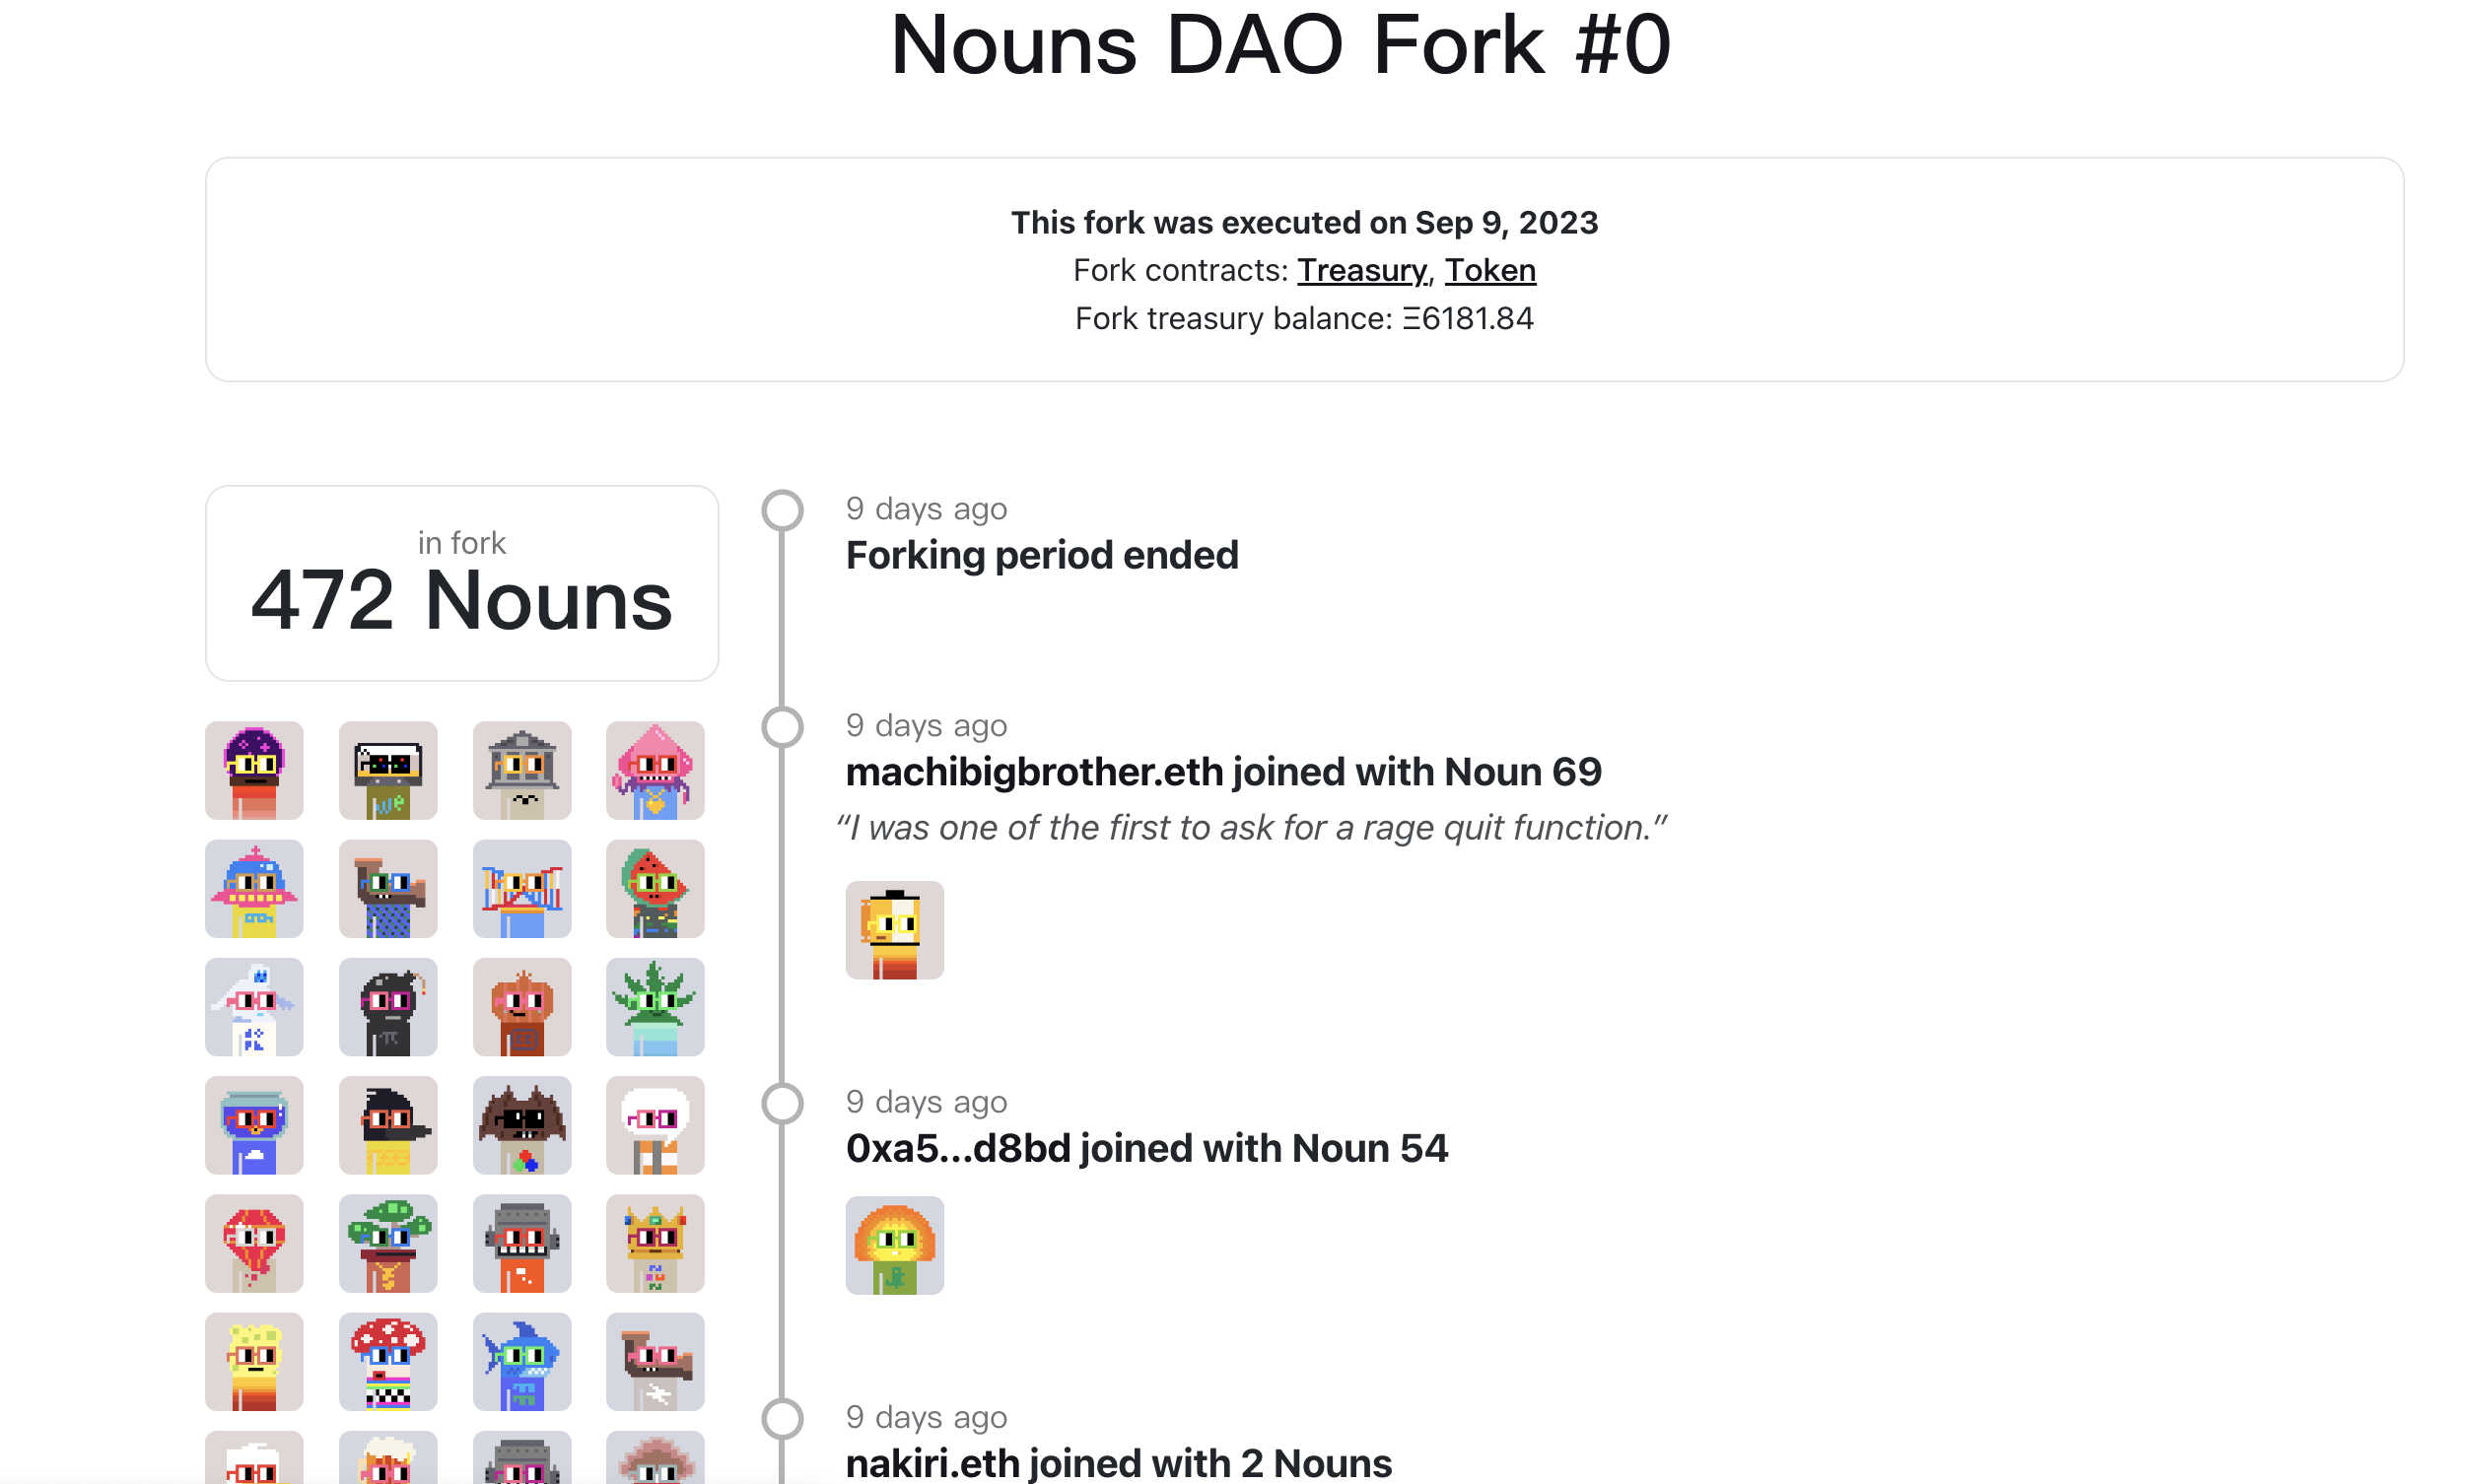Click timeline marker for machibigbrother.eth event
The image size is (2484, 1484).
(782, 727)
